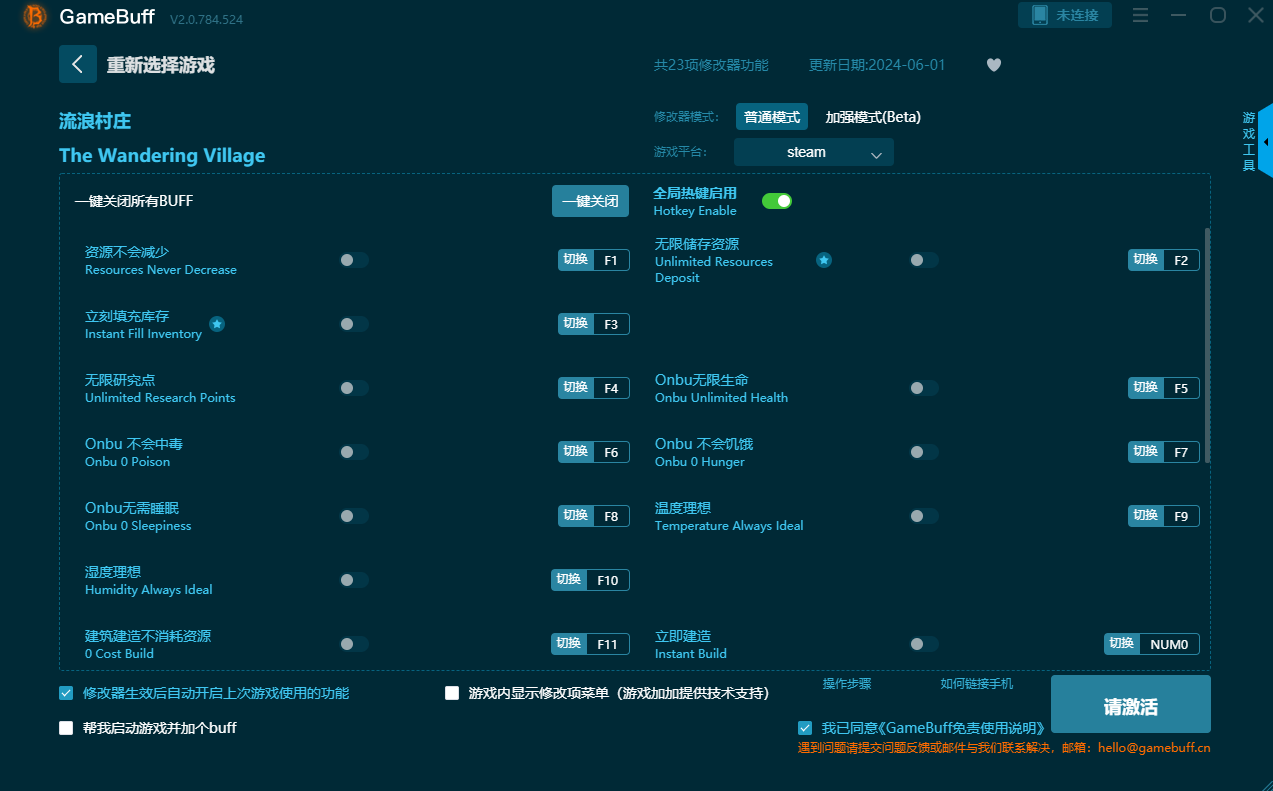Enable 0 Cost Build switch
Screen dimensions: 1273x791
(354, 644)
